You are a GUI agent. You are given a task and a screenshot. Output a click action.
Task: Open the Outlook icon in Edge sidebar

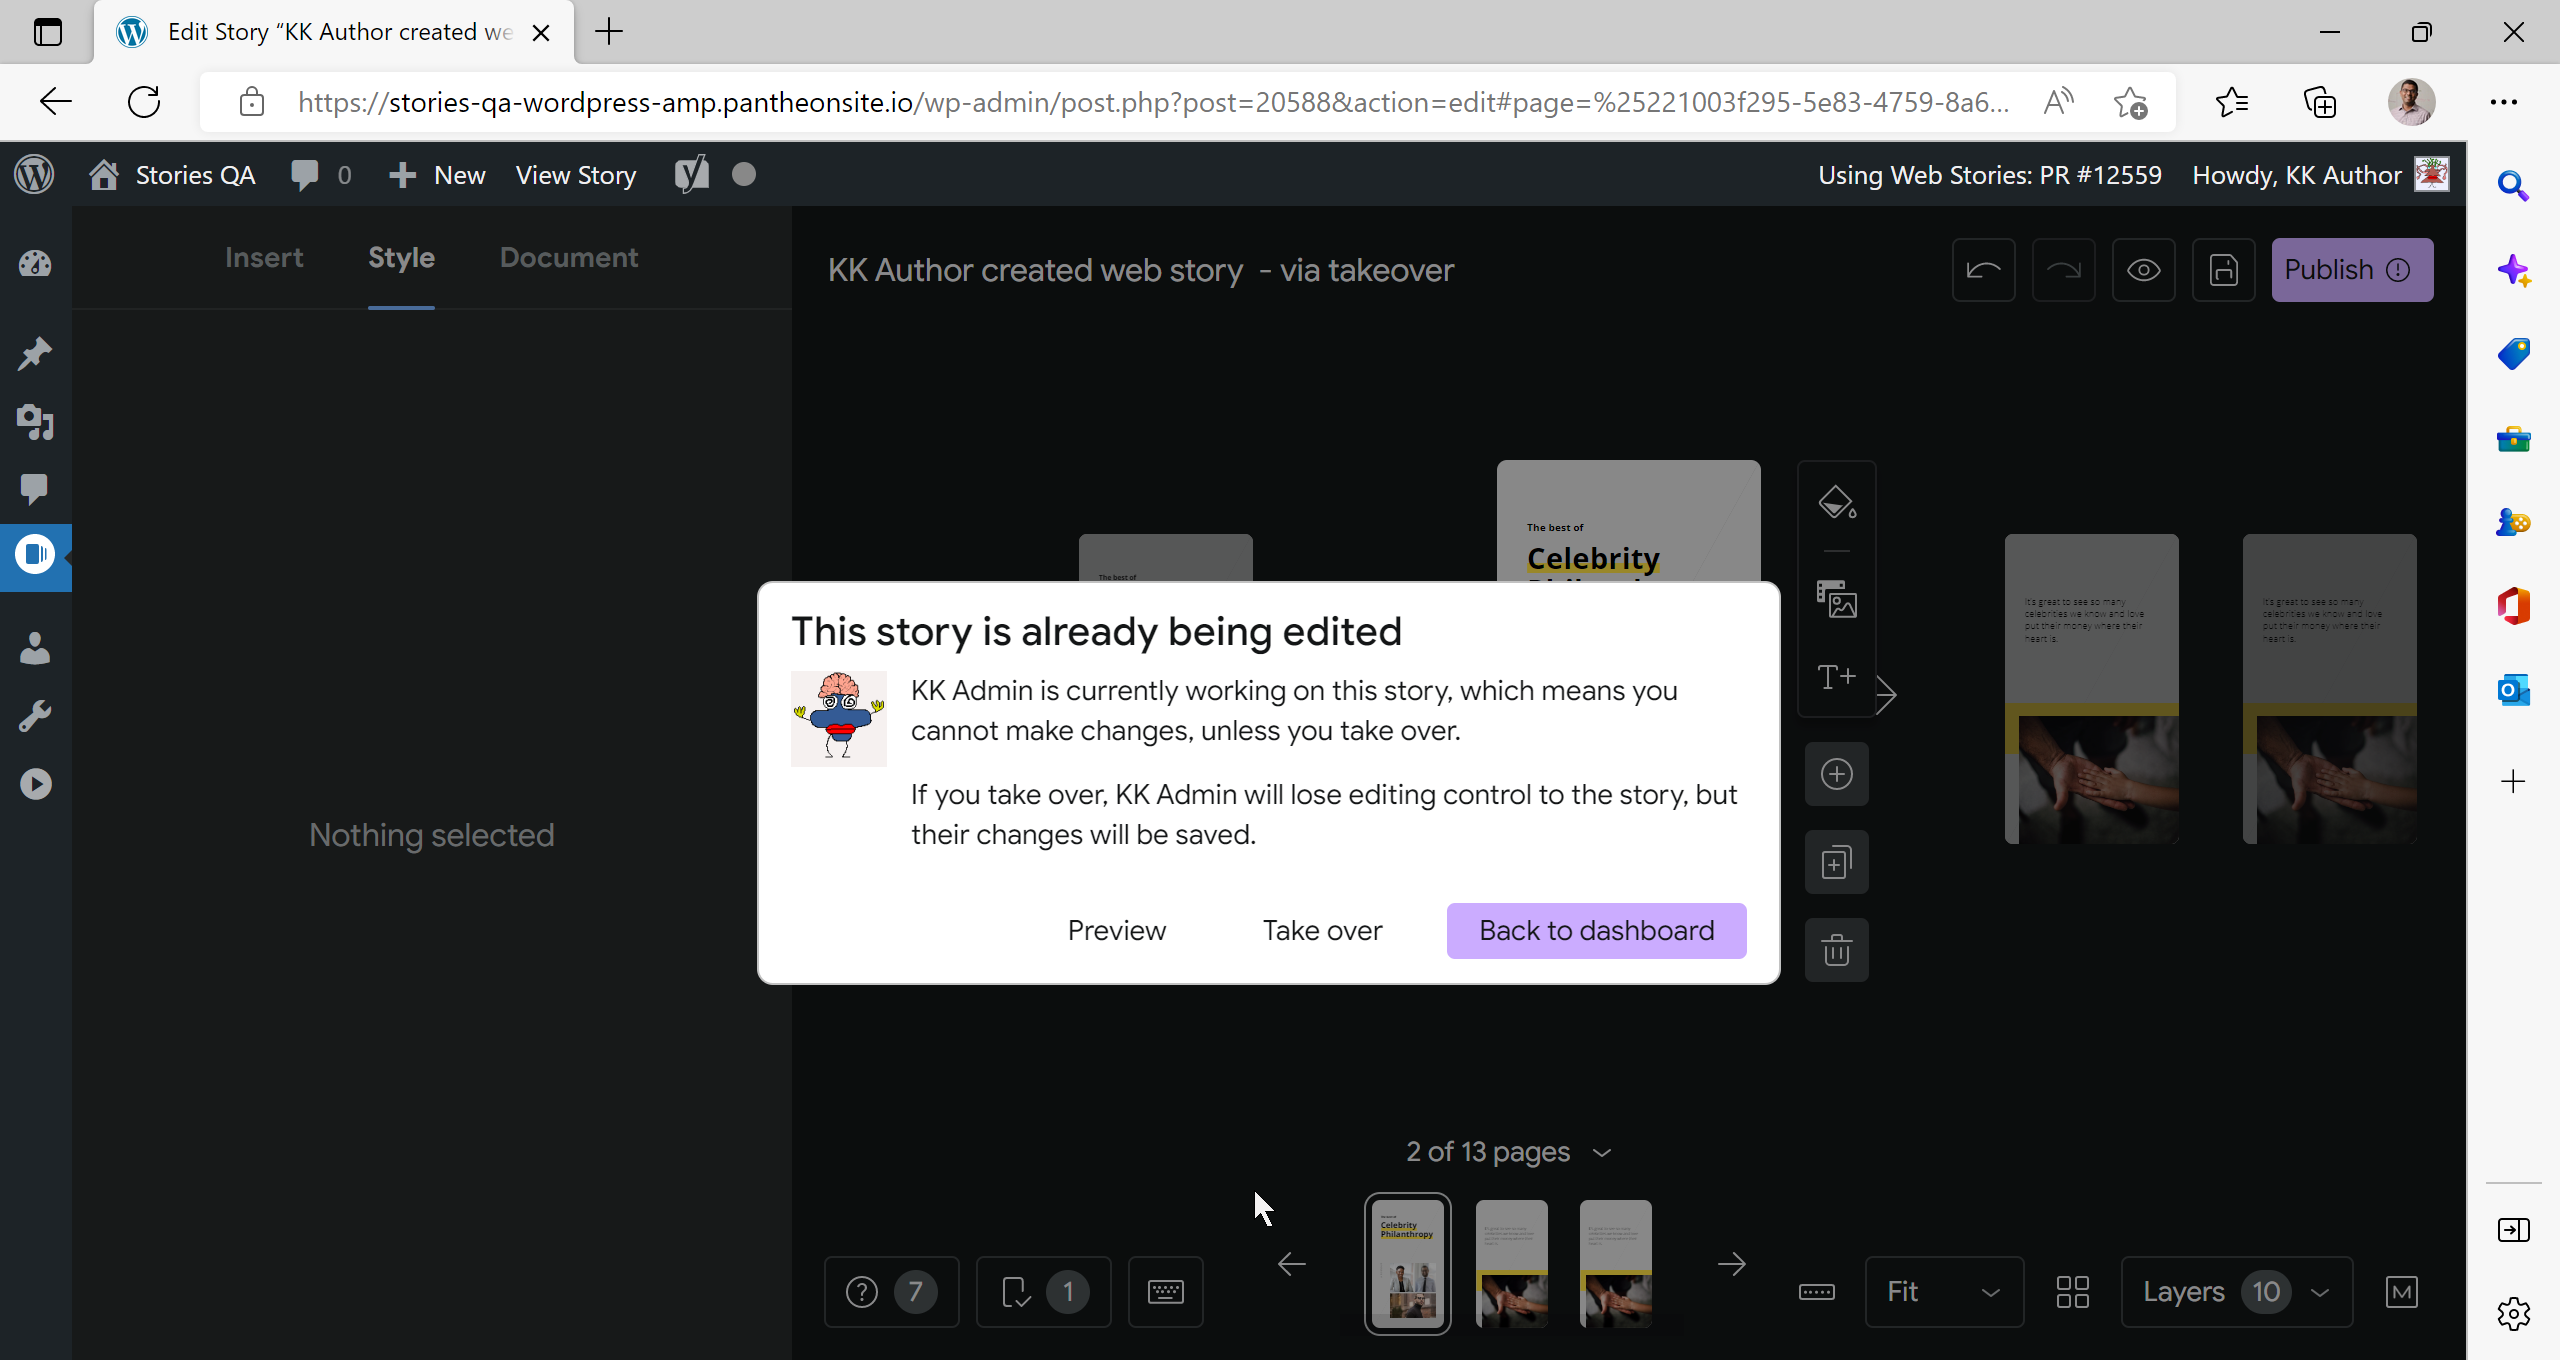click(2513, 690)
